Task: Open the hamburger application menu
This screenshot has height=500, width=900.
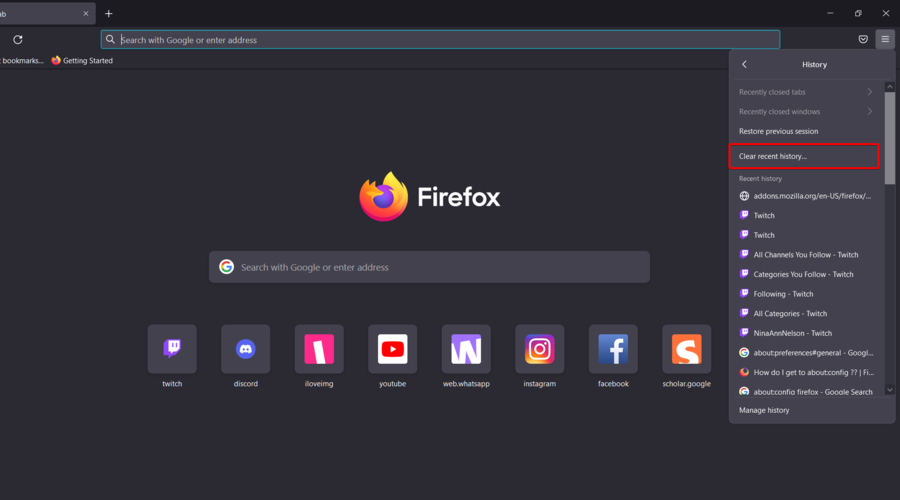Action: [885, 40]
